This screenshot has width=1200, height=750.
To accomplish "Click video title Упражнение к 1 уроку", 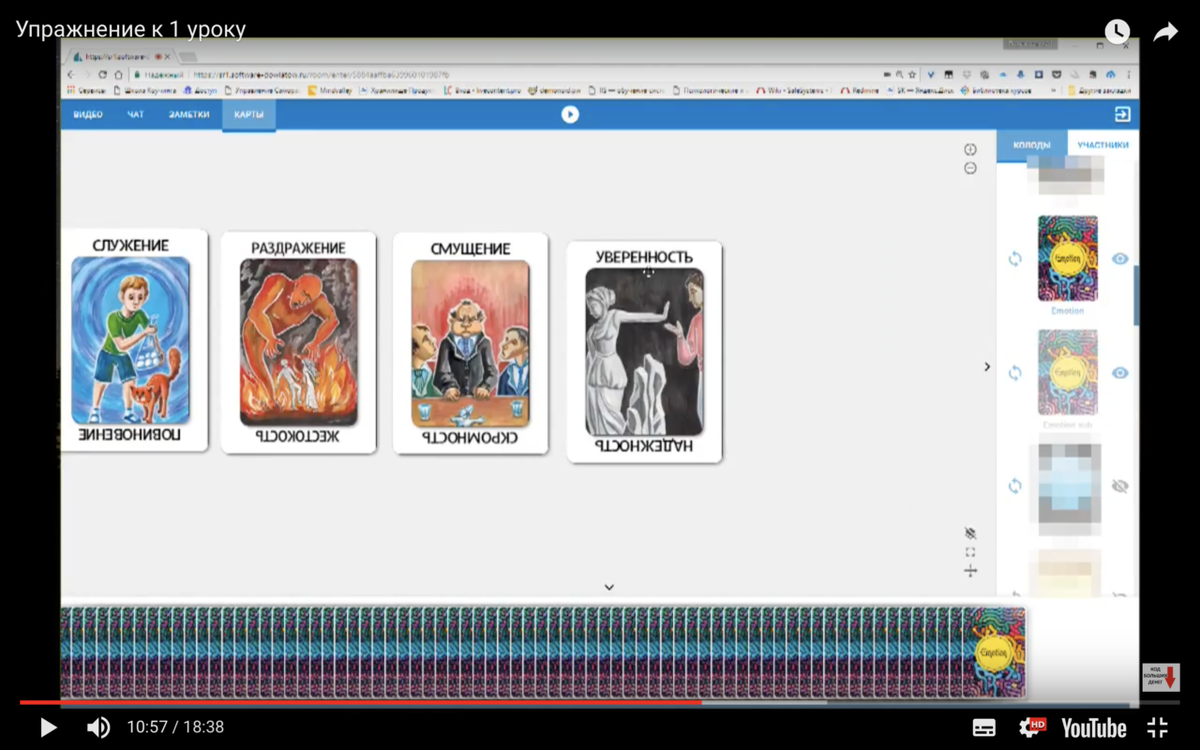I will point(131,29).
